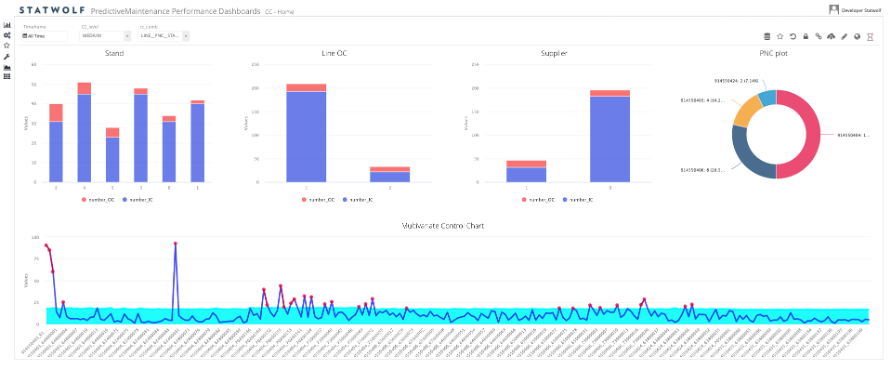Click the lock icon in toolbar

tap(806, 36)
